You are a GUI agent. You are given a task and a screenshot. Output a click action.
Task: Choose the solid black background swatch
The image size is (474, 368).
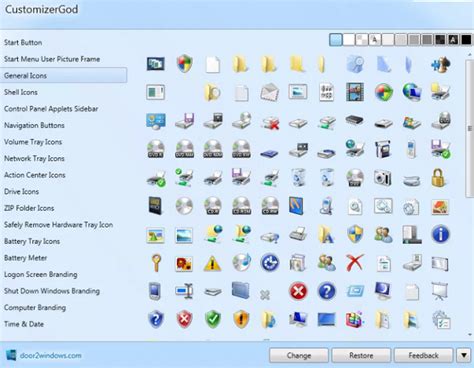point(466,40)
